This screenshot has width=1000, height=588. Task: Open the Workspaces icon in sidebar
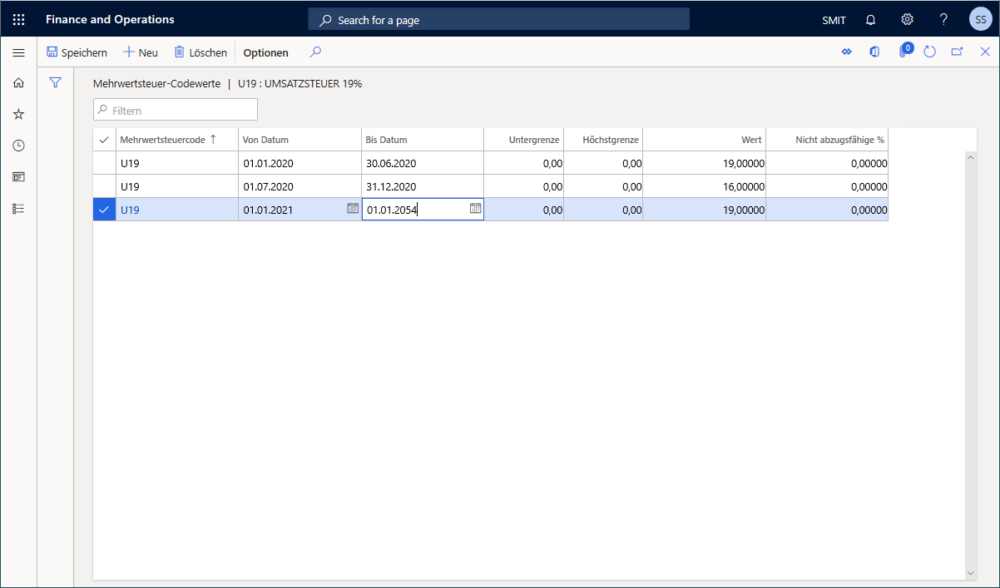pyautogui.click(x=17, y=176)
